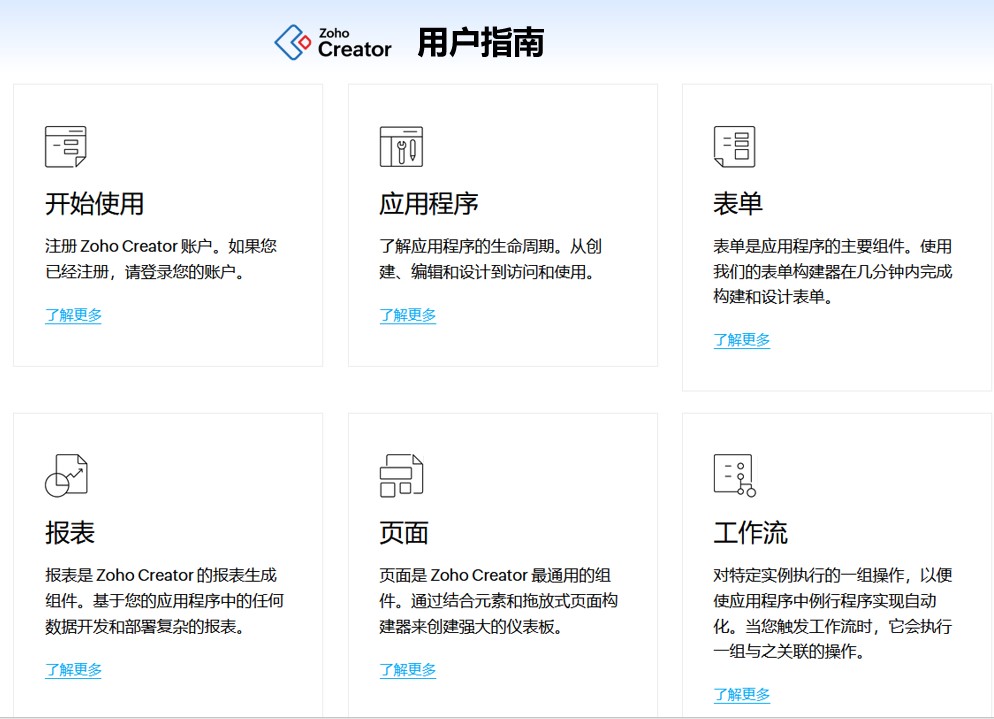Click the 用户指南 page title

pyautogui.click(x=481, y=42)
